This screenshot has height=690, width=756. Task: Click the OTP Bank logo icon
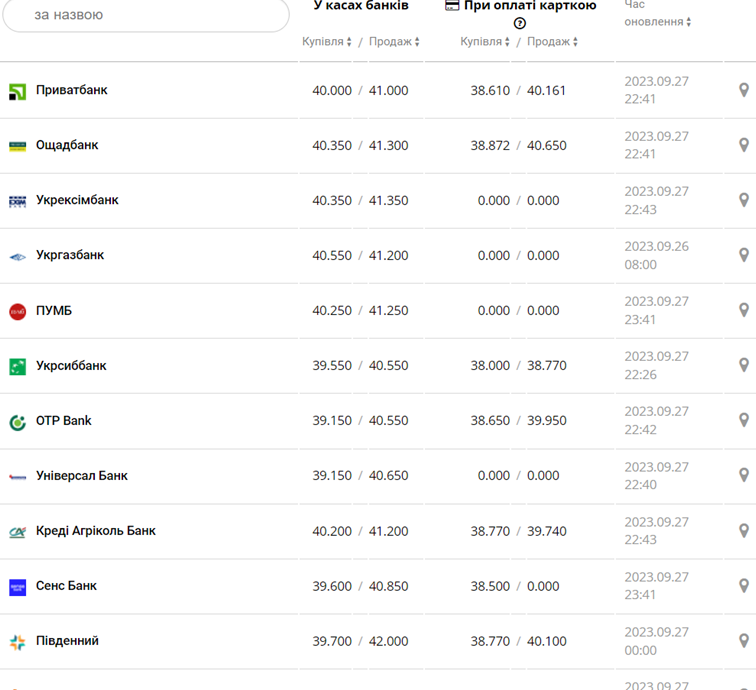coord(17,422)
